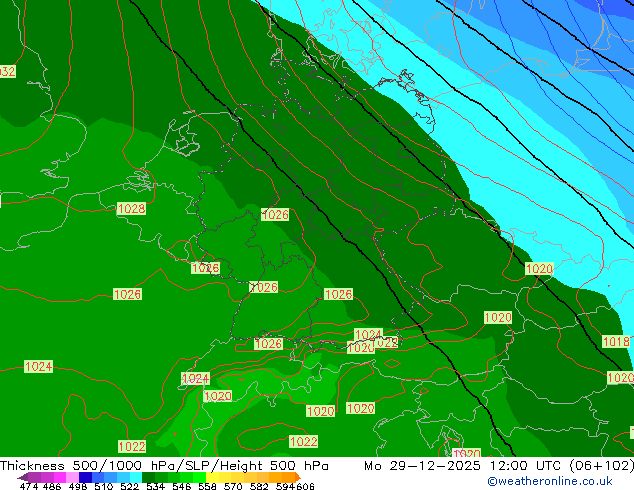
Task: Click the legend value 474
Action: (x=29, y=486)
